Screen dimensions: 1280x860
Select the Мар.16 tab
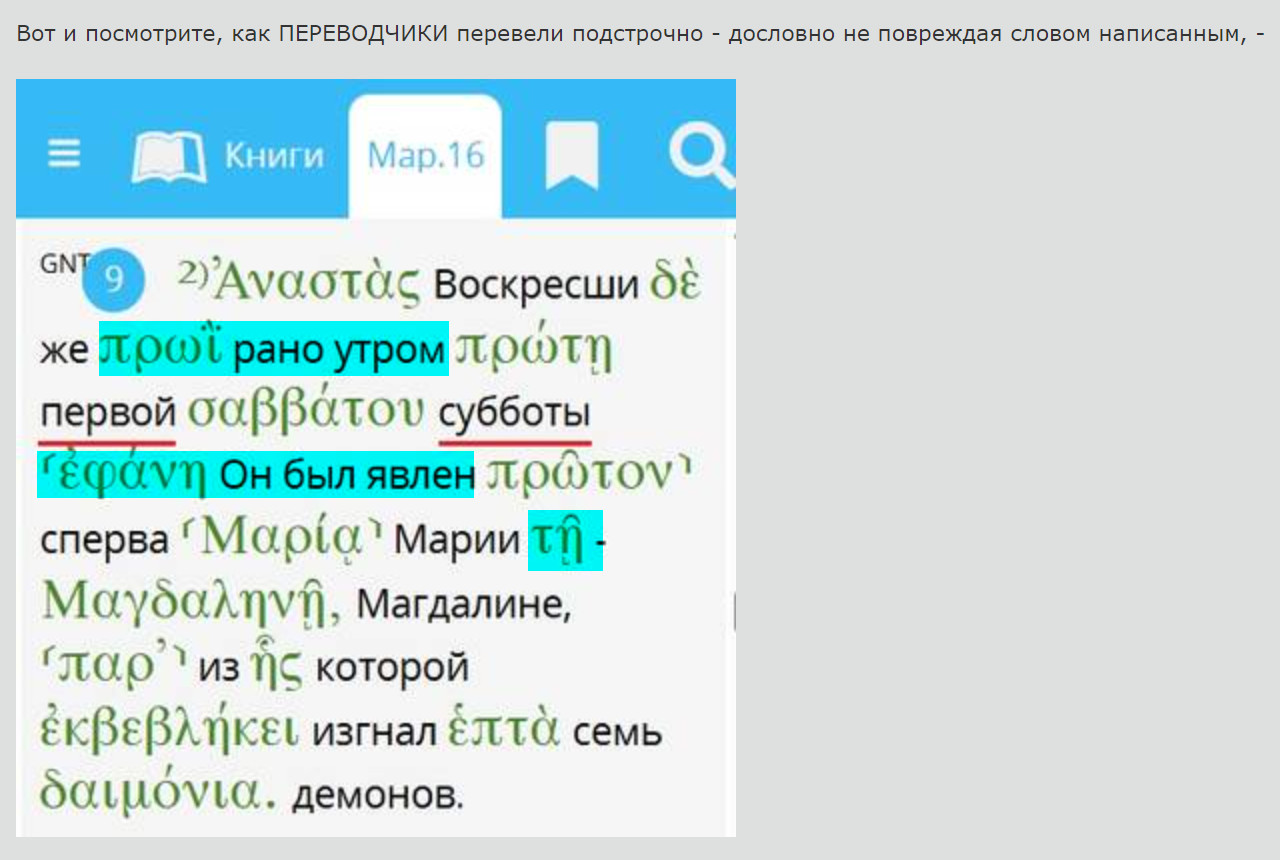pos(425,155)
